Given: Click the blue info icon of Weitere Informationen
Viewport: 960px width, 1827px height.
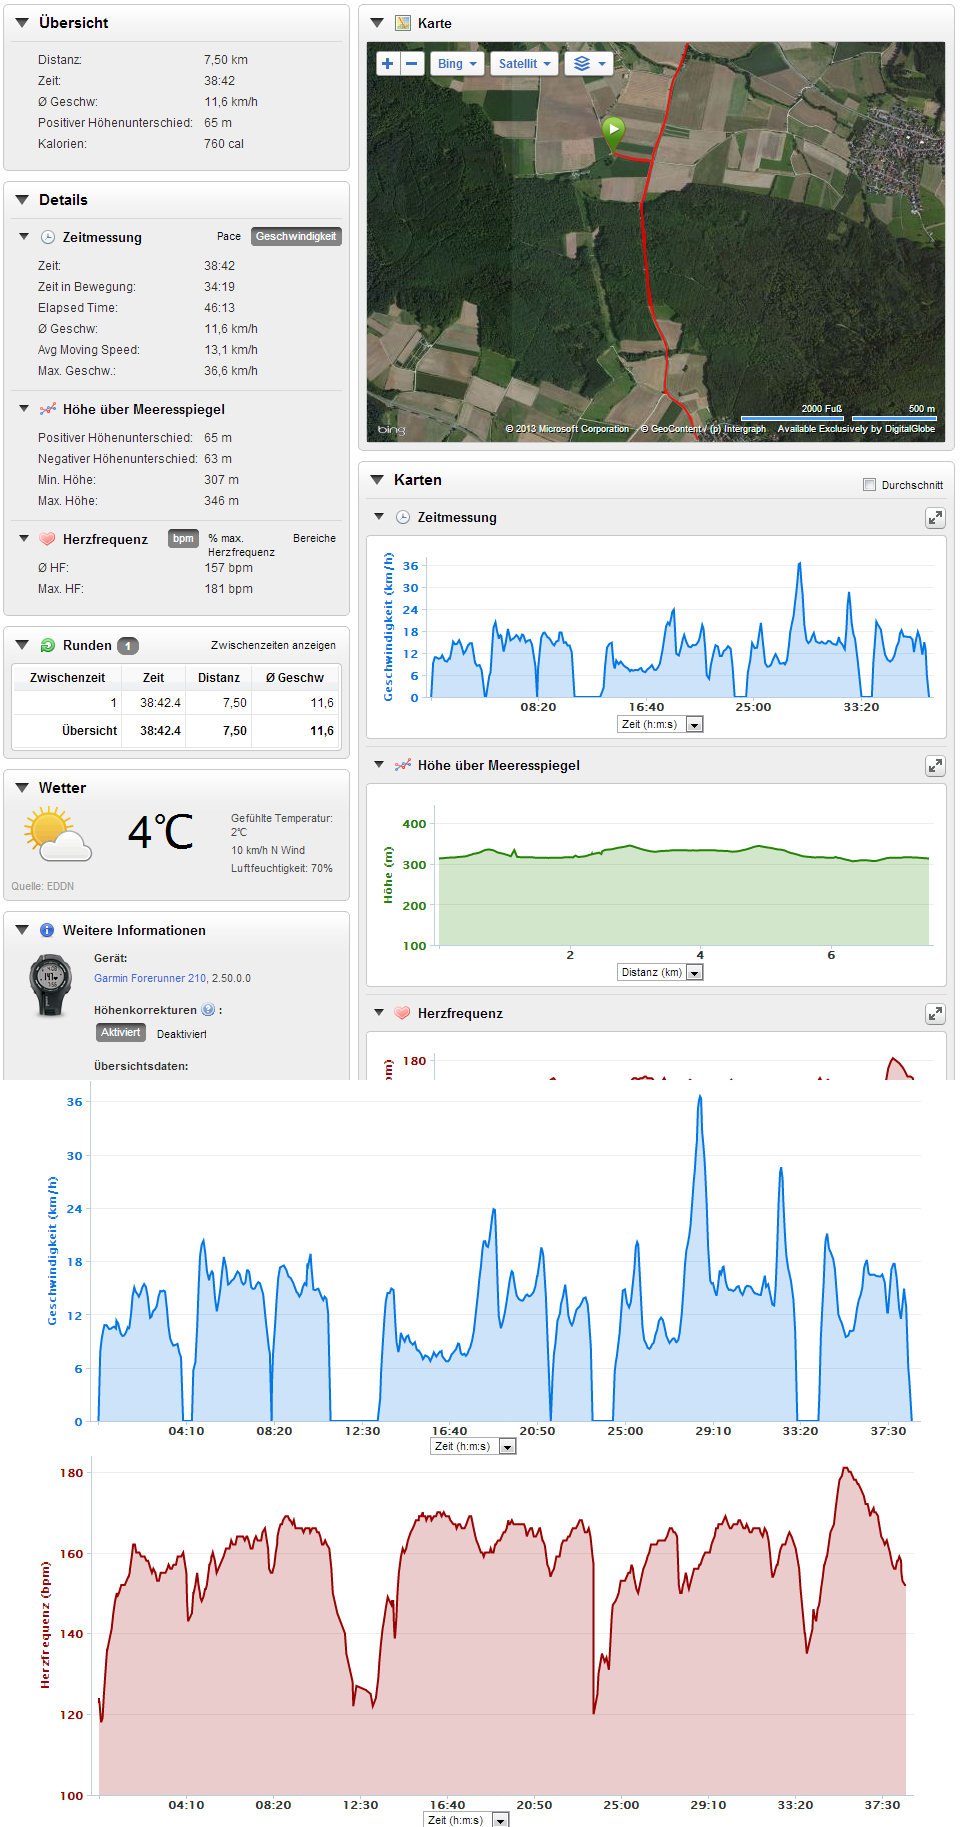Looking at the screenshot, I should pyautogui.click(x=47, y=930).
